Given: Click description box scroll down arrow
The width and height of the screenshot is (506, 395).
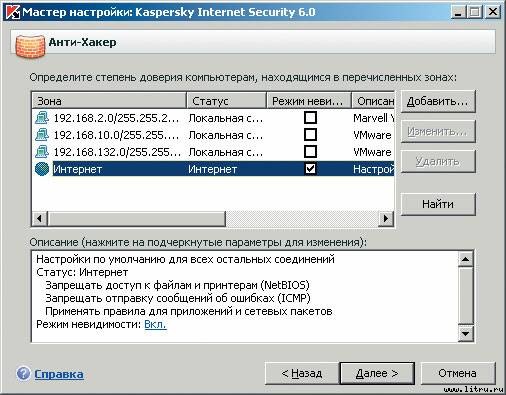Looking at the screenshot, I should point(465,333).
